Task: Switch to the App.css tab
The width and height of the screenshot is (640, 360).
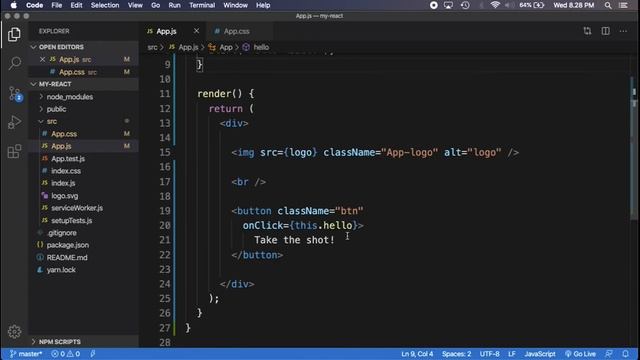Action: coord(236,31)
